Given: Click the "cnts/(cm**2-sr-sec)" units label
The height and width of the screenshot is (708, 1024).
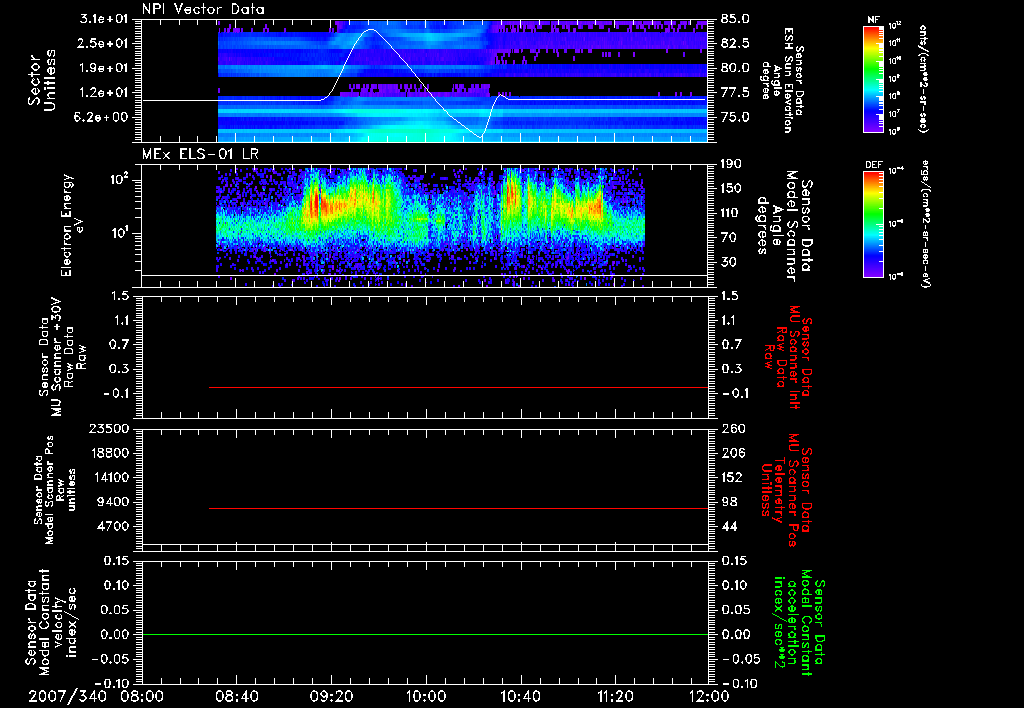Looking at the screenshot, I should pos(923,78).
